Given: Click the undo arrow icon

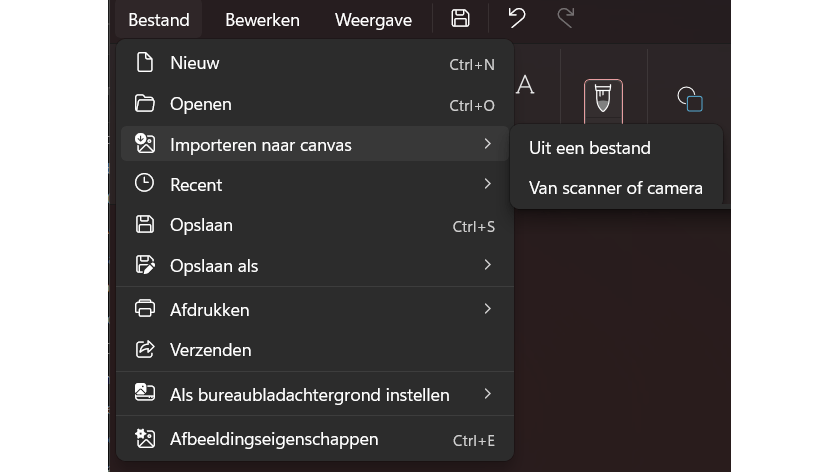Looking at the screenshot, I should (516, 18).
